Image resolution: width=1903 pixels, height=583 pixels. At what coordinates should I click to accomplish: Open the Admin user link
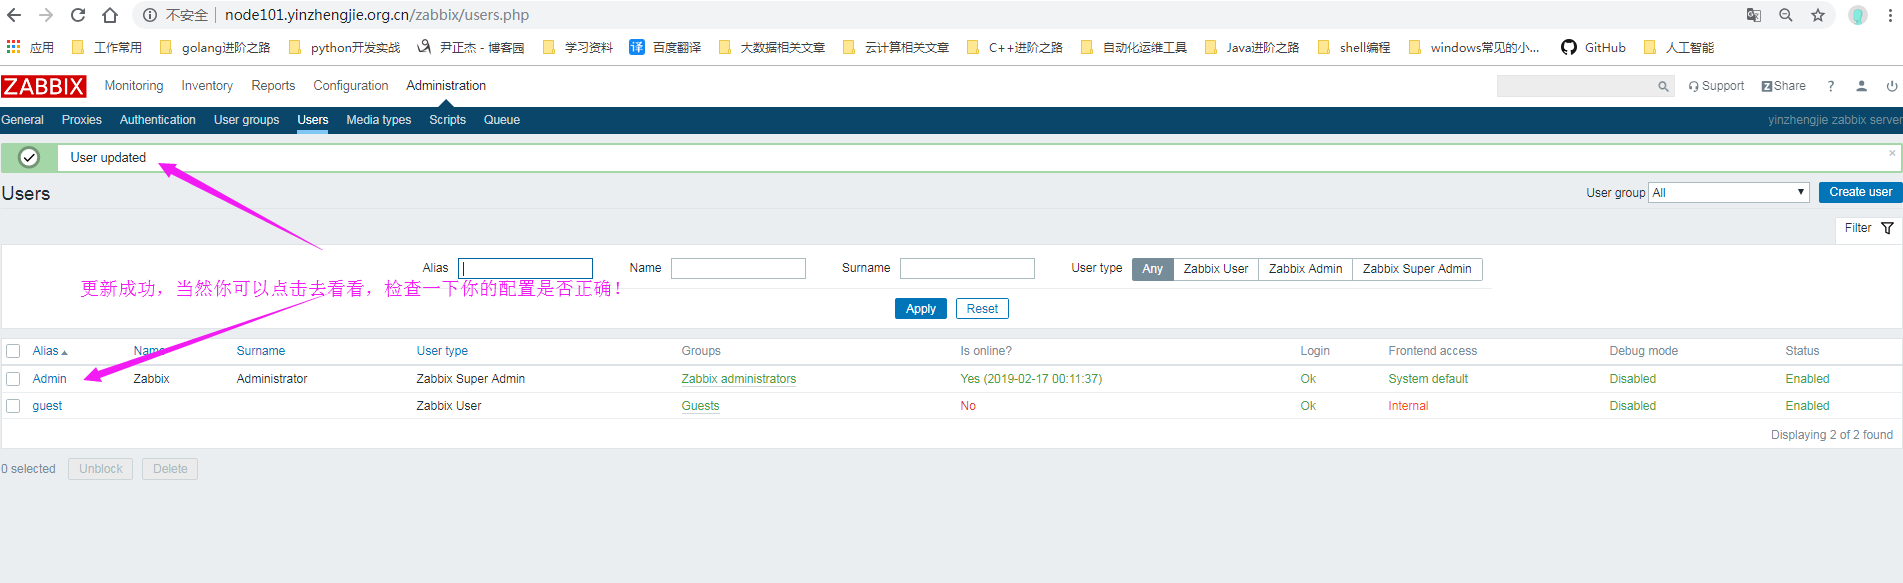click(x=49, y=379)
